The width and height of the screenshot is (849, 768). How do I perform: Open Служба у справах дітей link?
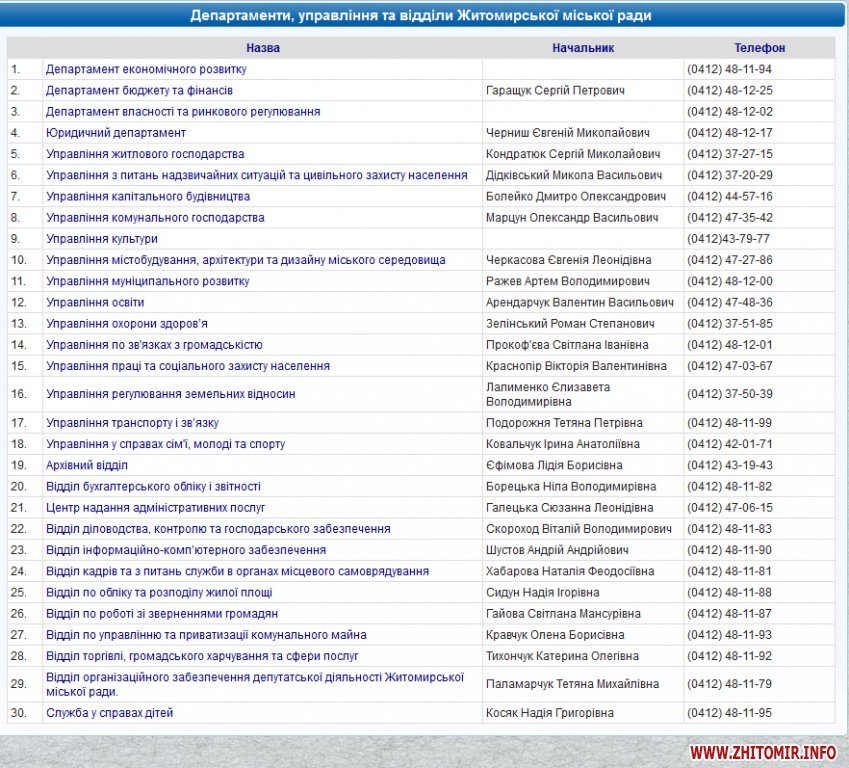[x=110, y=713]
